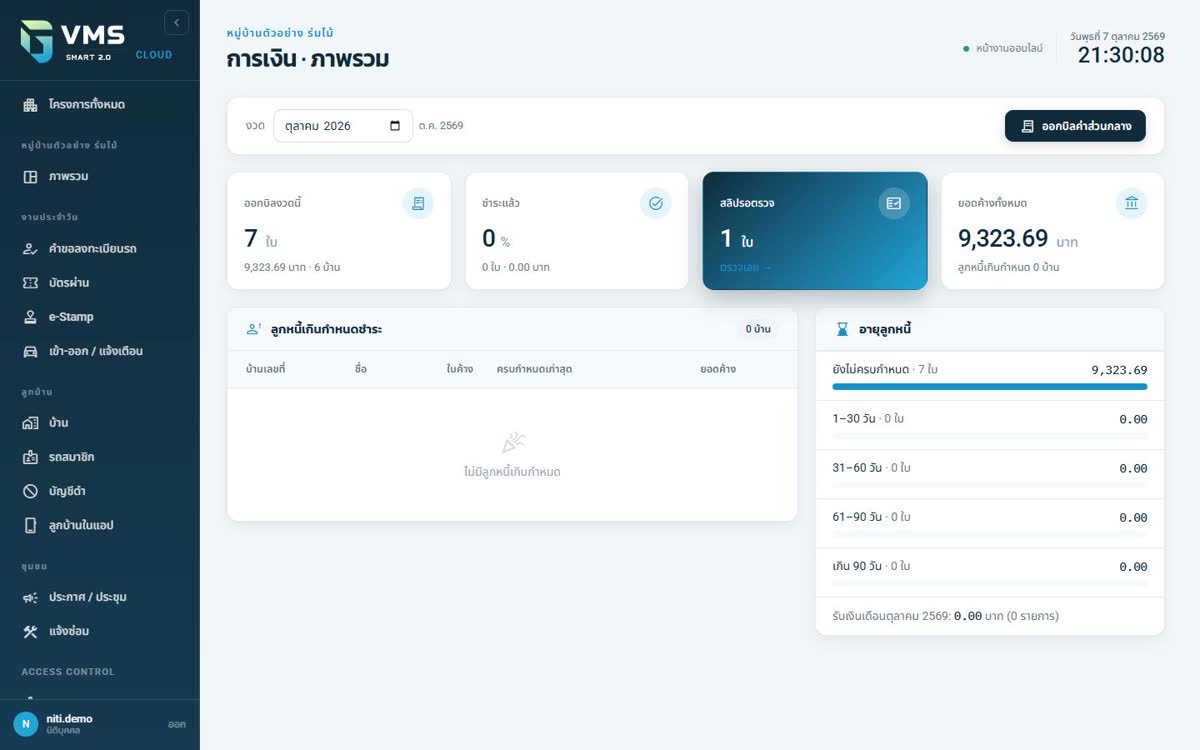This screenshot has height=750, width=1200.
Task: Click the bank icon on ยอดค้างทั้งหมด card
Action: pos(1131,203)
